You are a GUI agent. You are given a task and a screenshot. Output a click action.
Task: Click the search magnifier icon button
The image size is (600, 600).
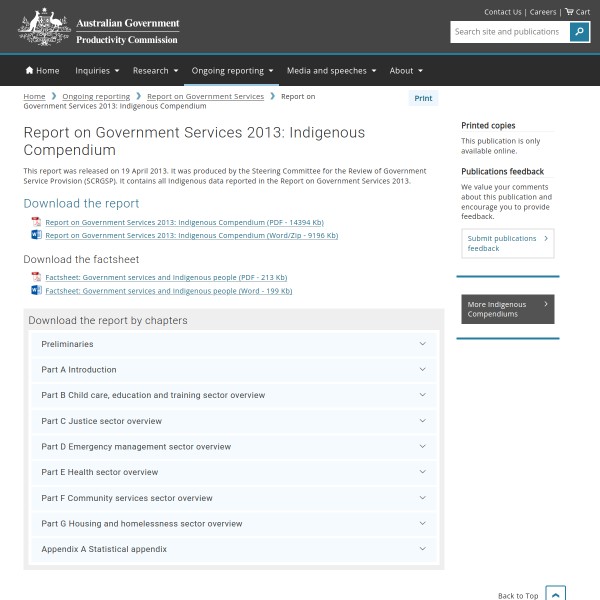tap(580, 32)
